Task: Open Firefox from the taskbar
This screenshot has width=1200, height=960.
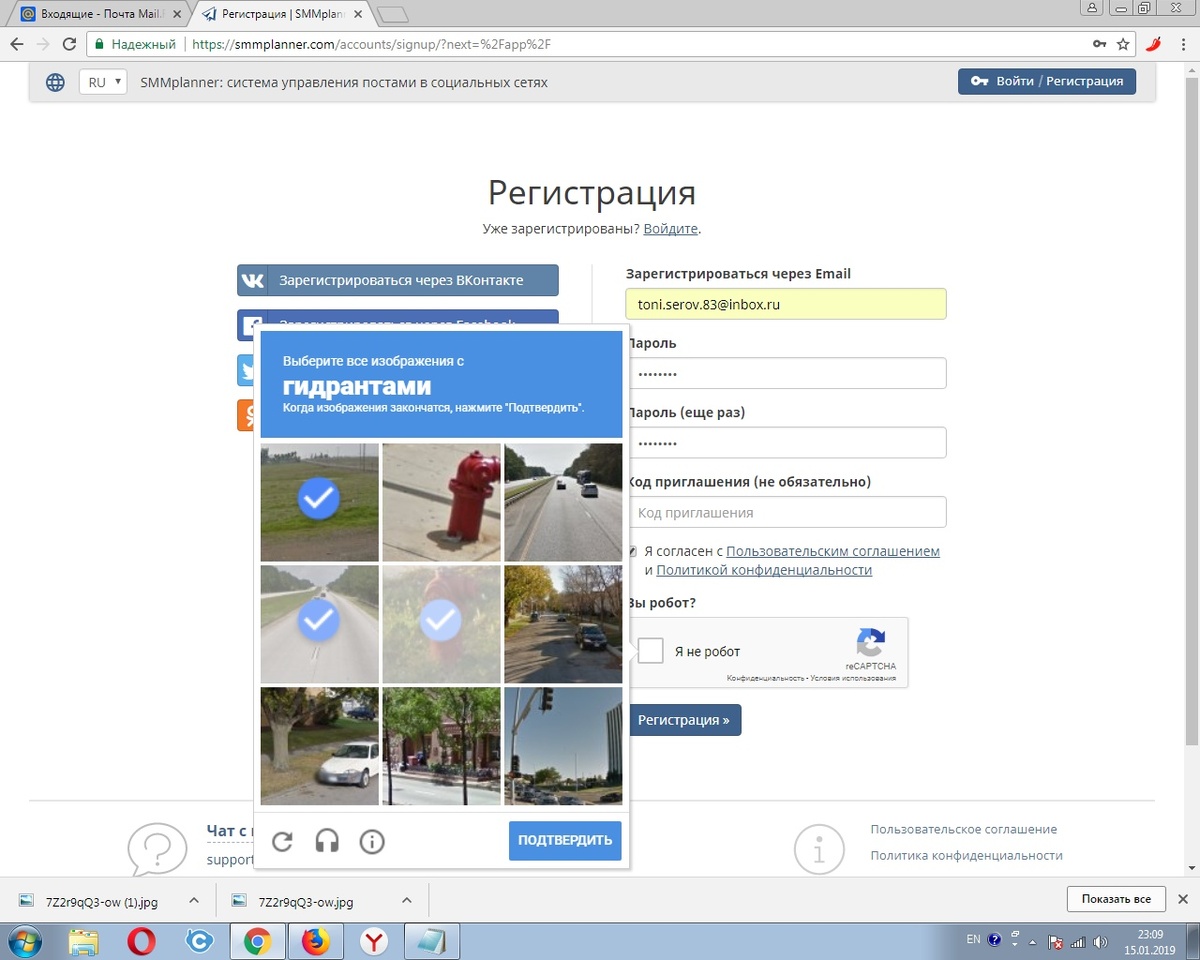Action: pos(315,941)
